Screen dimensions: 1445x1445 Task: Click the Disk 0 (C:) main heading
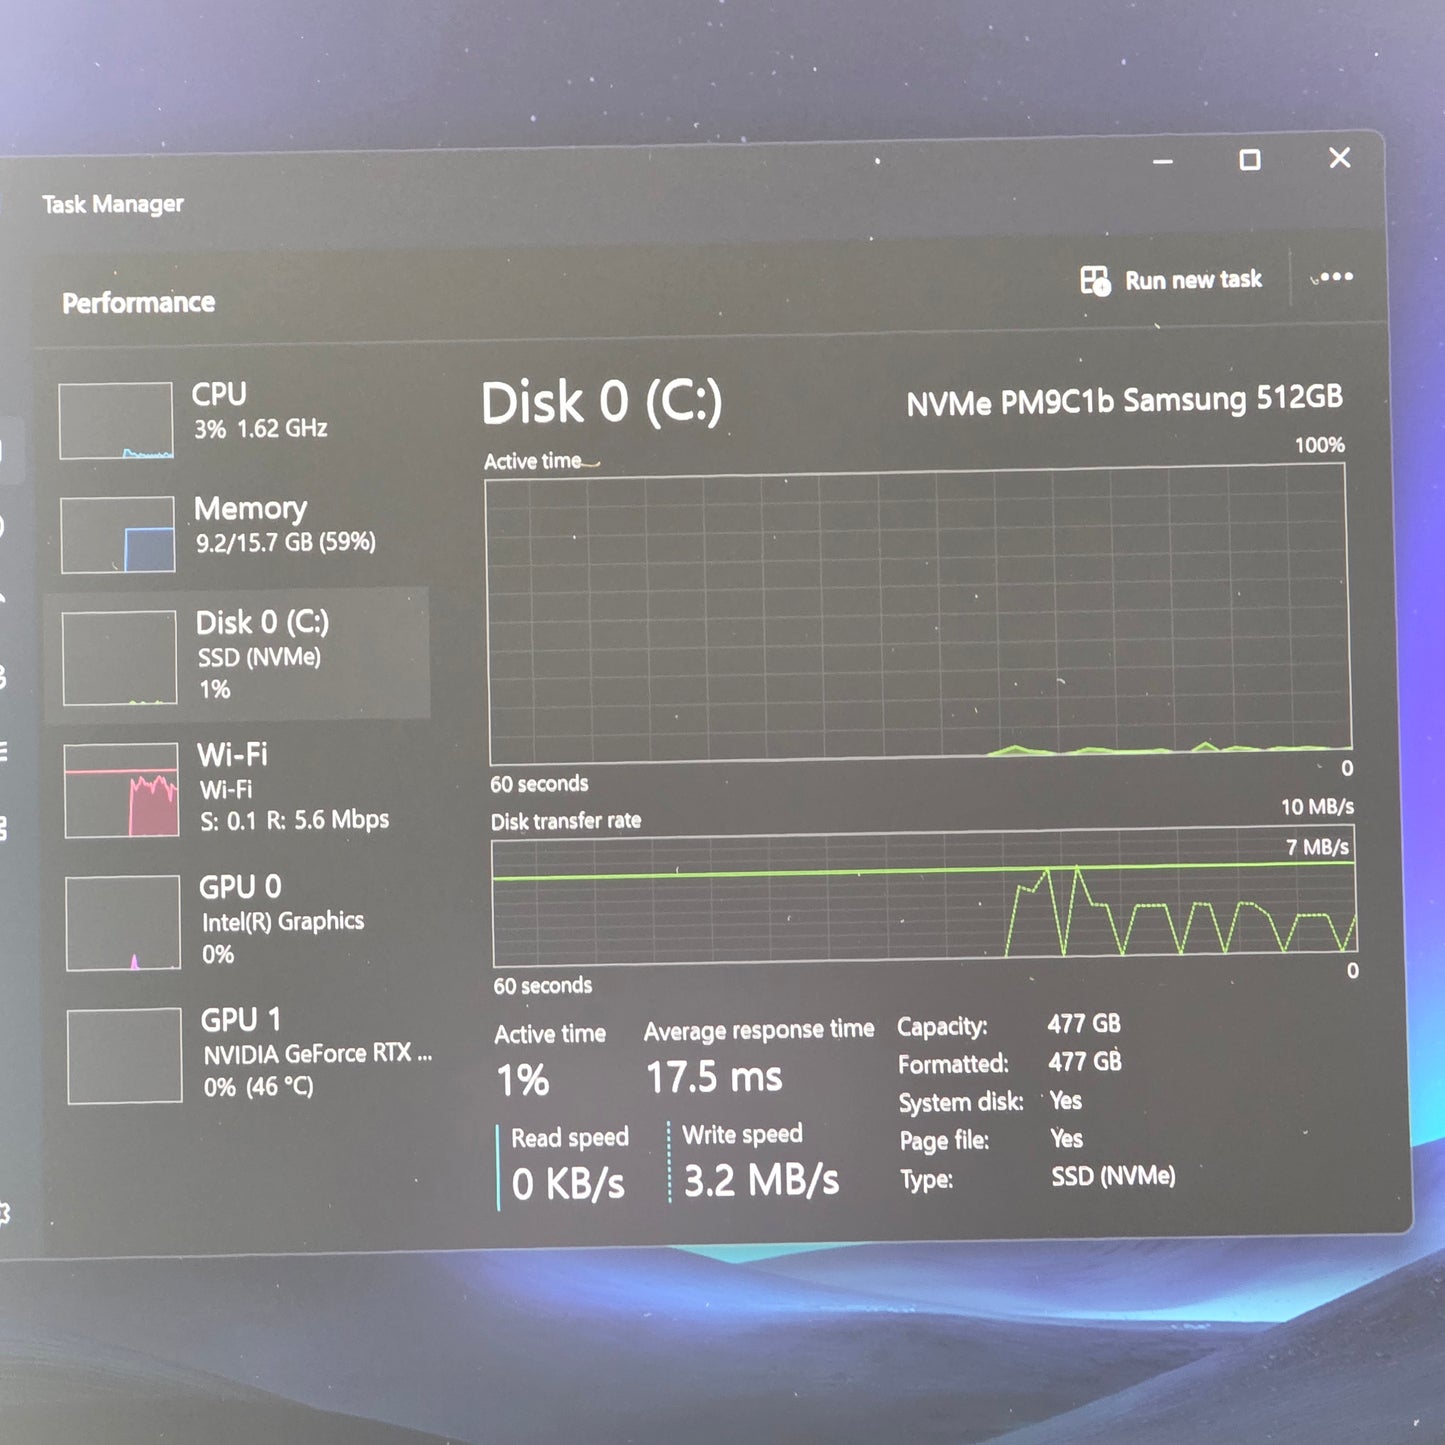click(601, 403)
